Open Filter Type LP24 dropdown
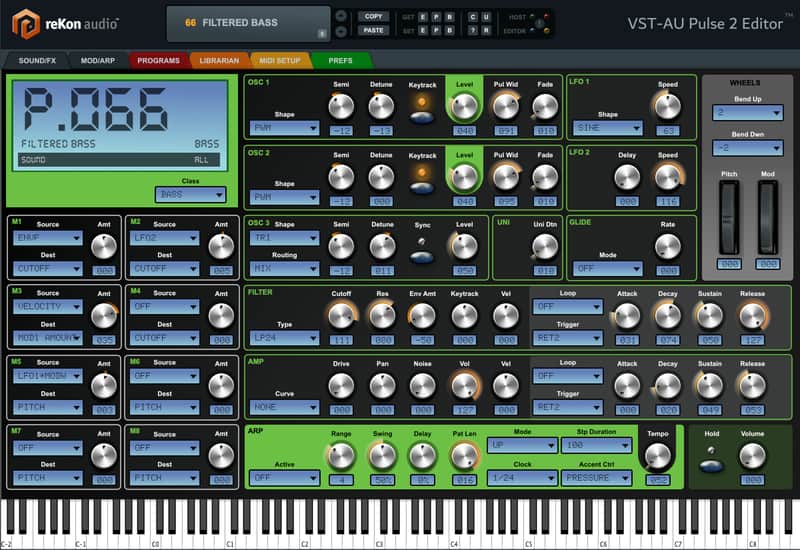The height and width of the screenshot is (550, 800). coord(284,338)
